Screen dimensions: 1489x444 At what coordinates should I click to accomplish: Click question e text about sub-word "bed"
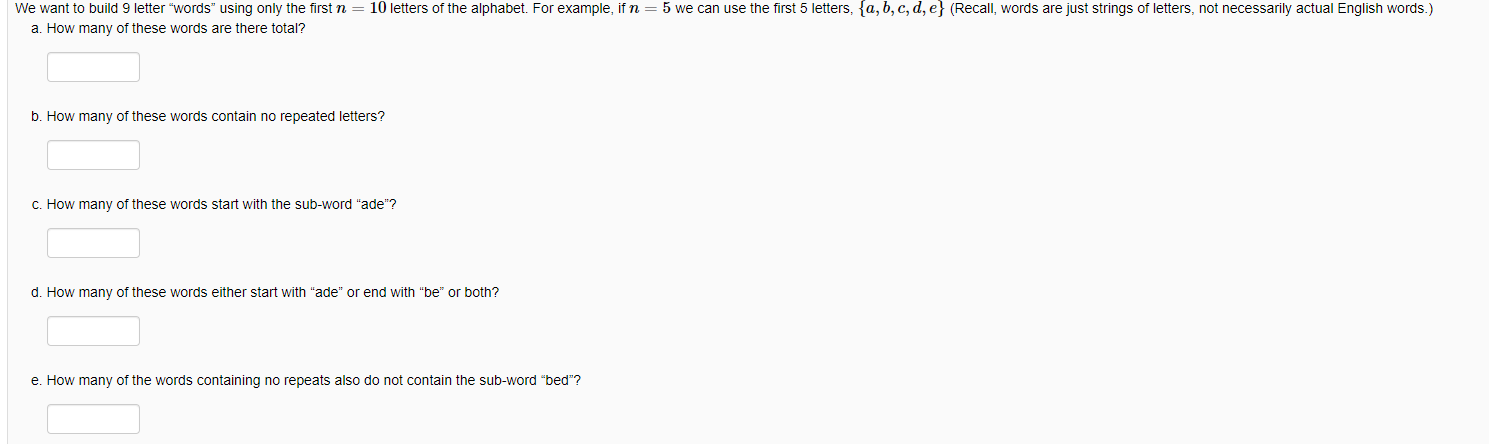pos(314,380)
